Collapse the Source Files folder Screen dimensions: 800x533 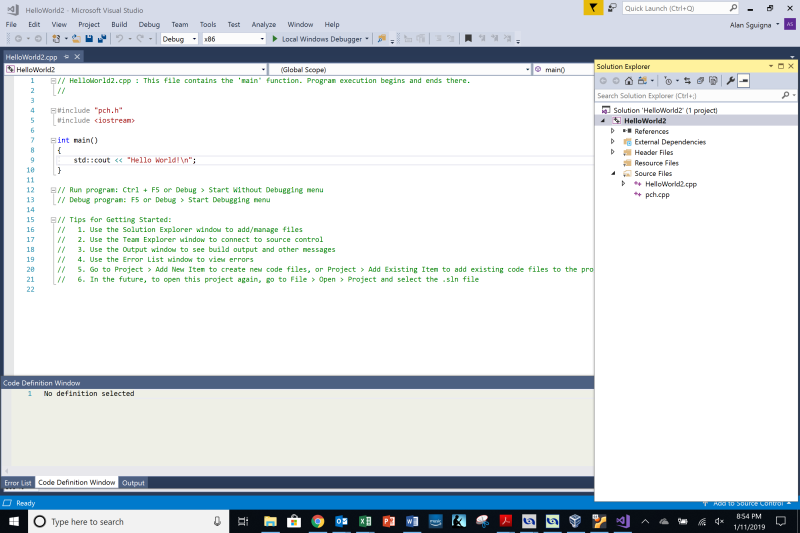click(613, 173)
